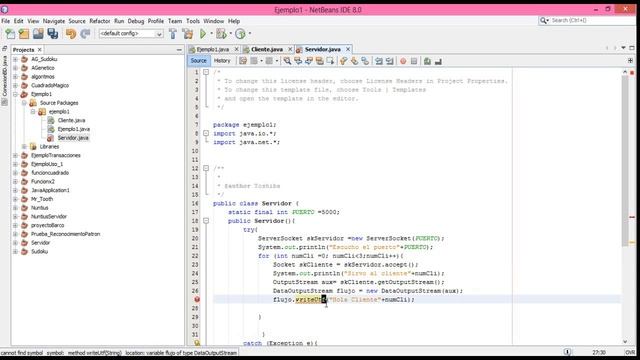Expand the AG_Sudoku project node

[x=16, y=59]
